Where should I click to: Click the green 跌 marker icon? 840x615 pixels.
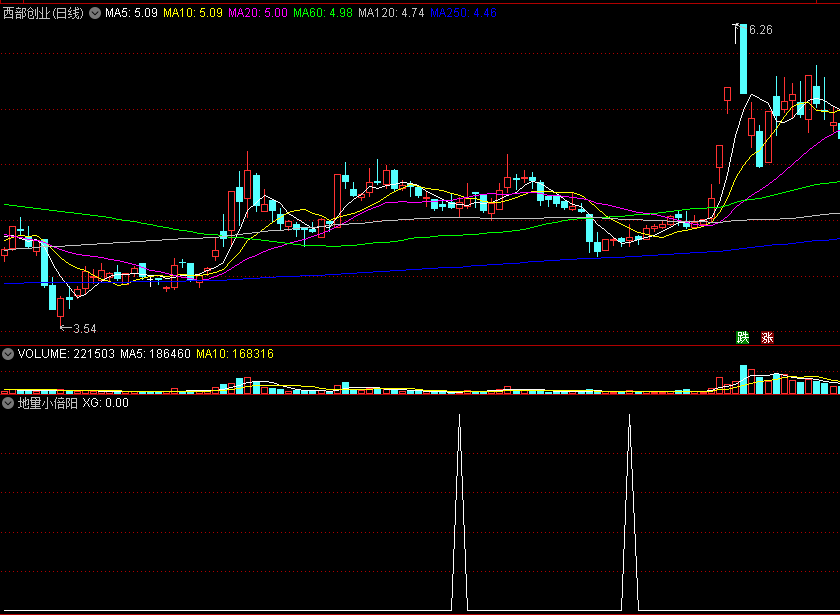[742, 338]
